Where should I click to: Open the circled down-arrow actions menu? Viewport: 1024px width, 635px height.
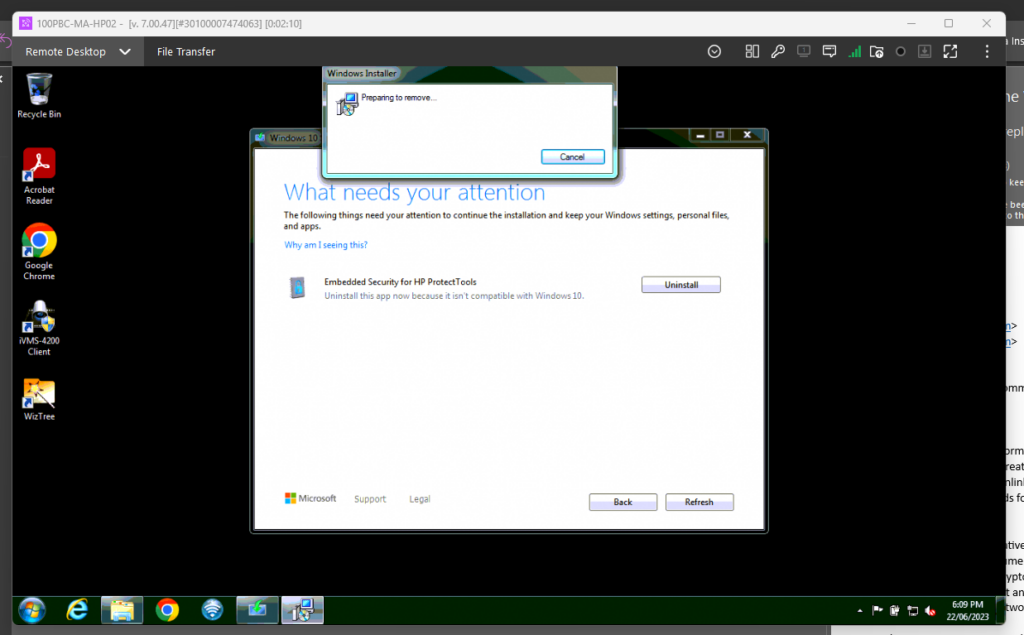pos(714,52)
